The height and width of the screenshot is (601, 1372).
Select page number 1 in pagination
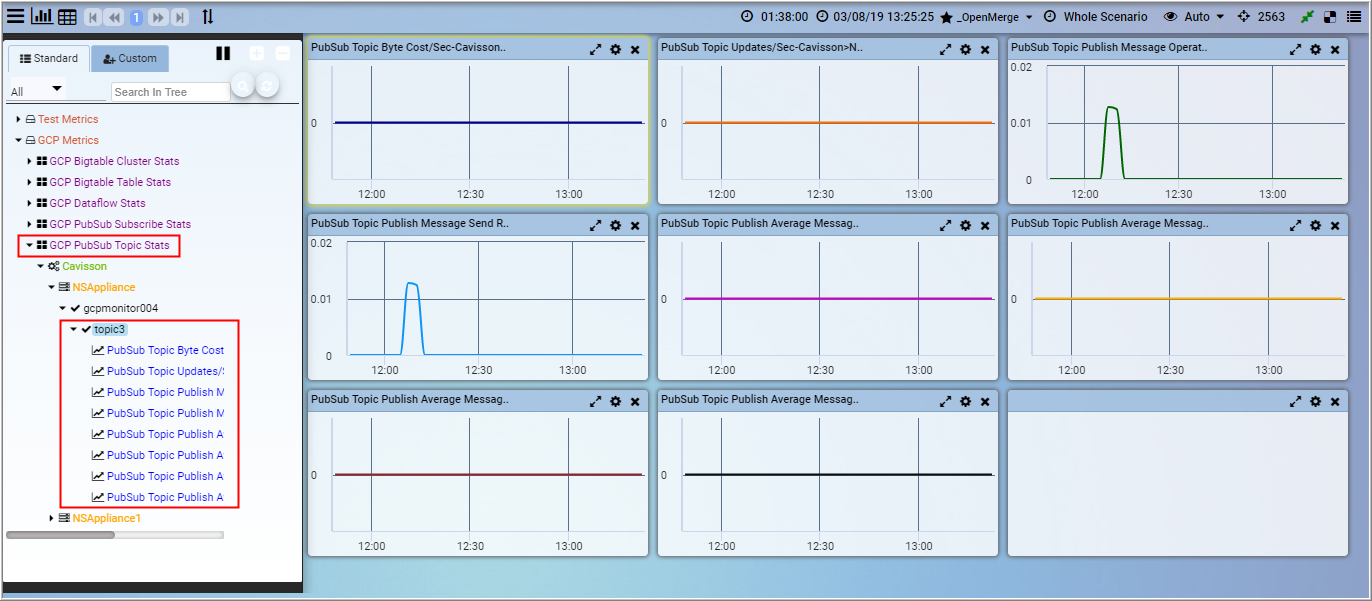(x=136, y=17)
